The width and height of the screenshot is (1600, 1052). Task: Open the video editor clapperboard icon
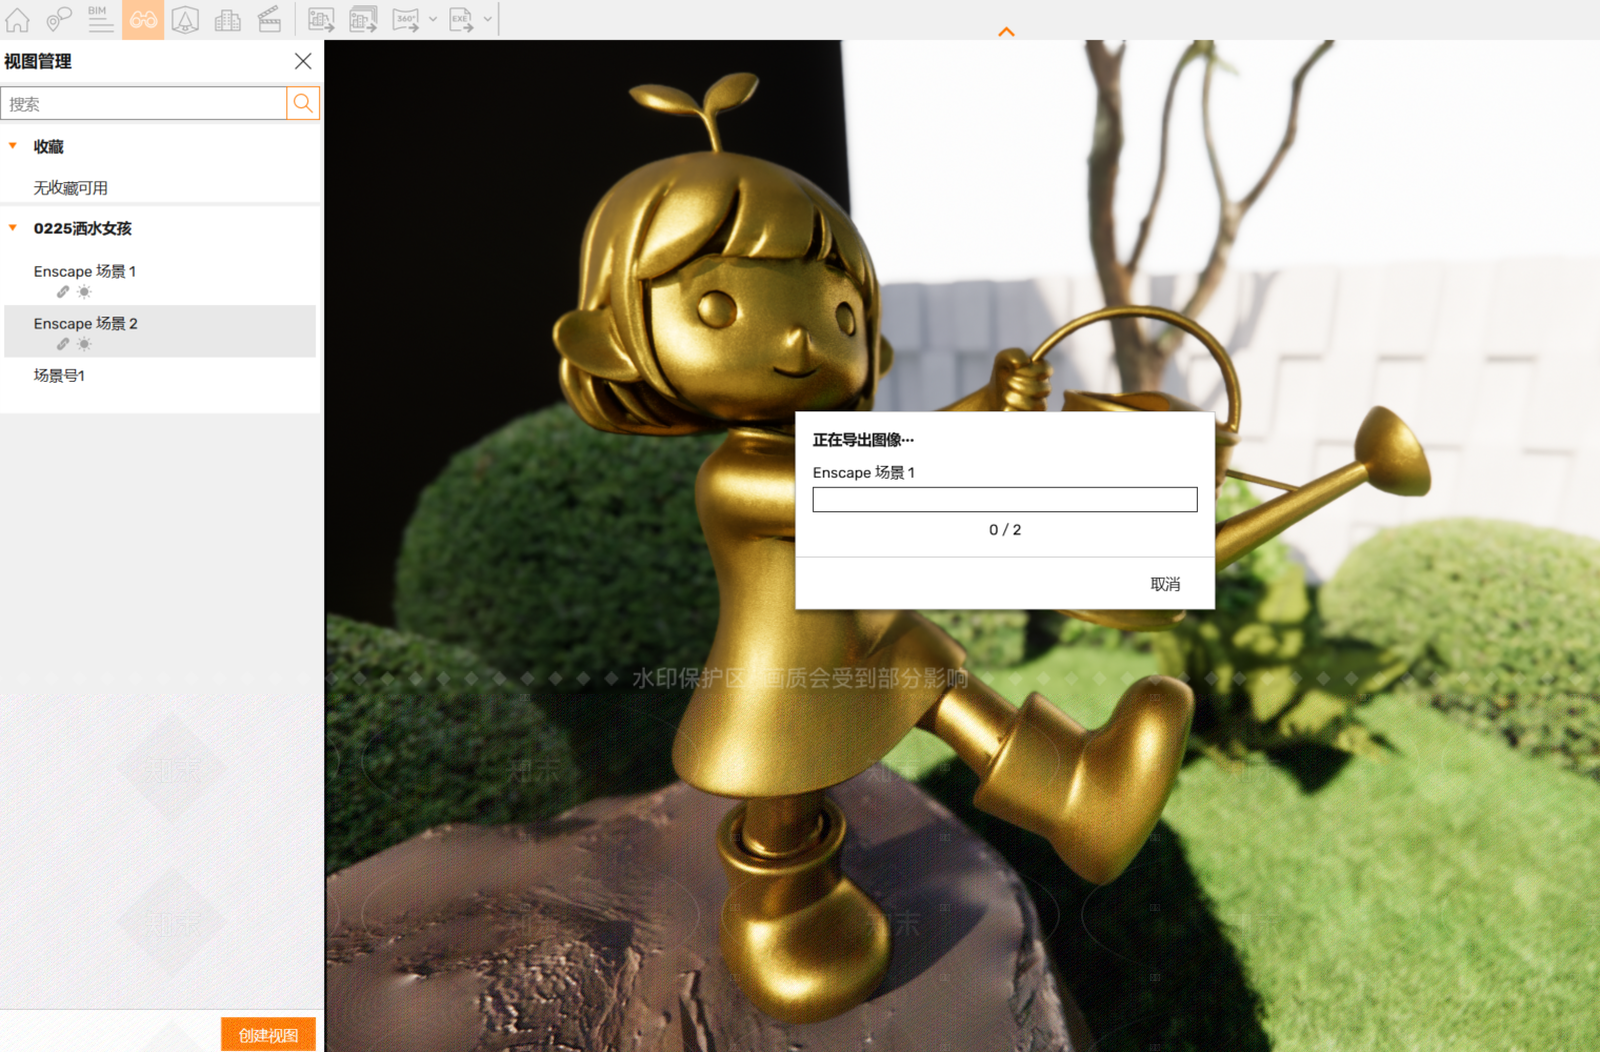270,19
